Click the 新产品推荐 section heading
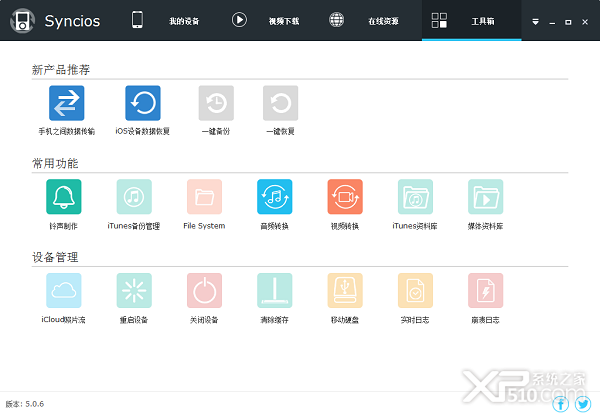Image resolution: width=600 pixels, height=417 pixels. (x=61, y=70)
